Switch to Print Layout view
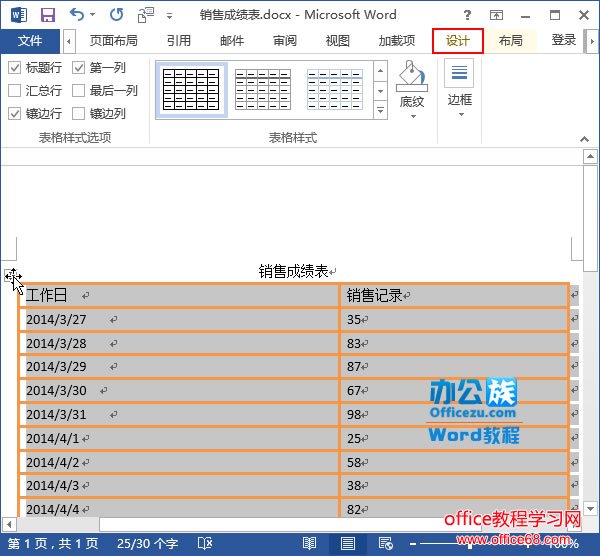This screenshot has width=600, height=556. (347, 543)
